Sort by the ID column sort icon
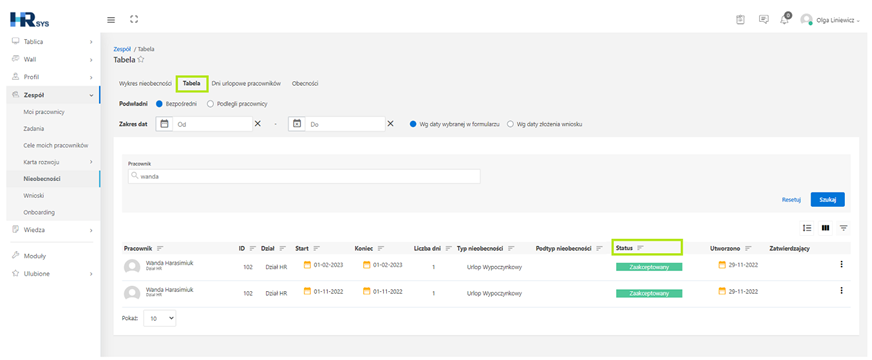 pos(252,248)
